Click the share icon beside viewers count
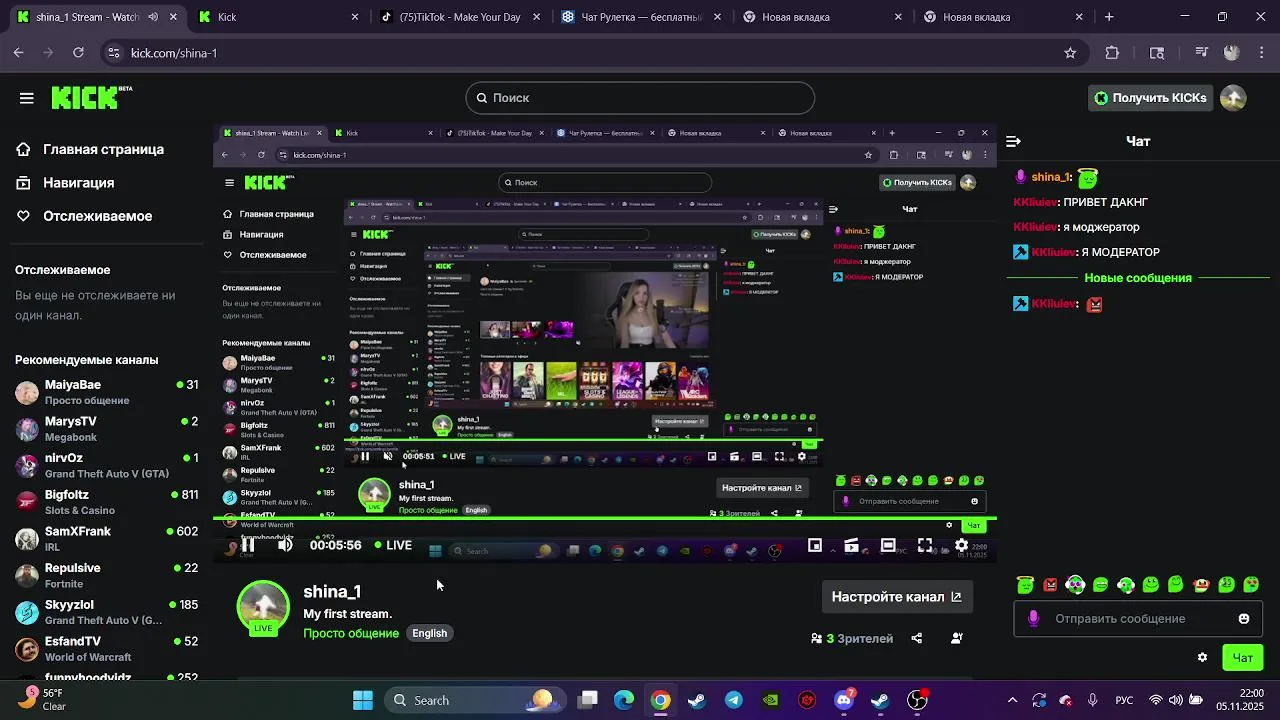 tap(917, 638)
